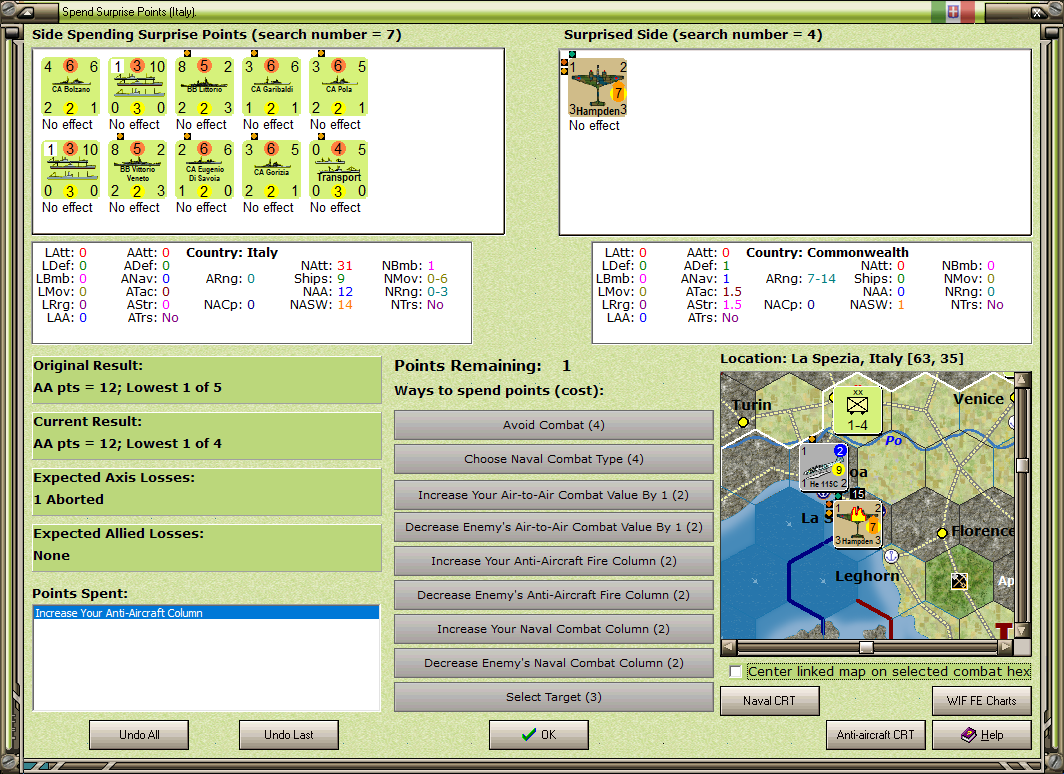Image resolution: width=1064 pixels, height=774 pixels.
Task: Click Increase Your Anti-Aircraft Fire Column
Action: (554, 561)
